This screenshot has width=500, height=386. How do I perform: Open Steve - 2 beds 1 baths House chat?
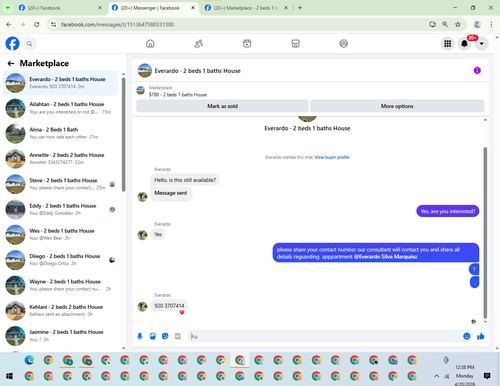60,184
